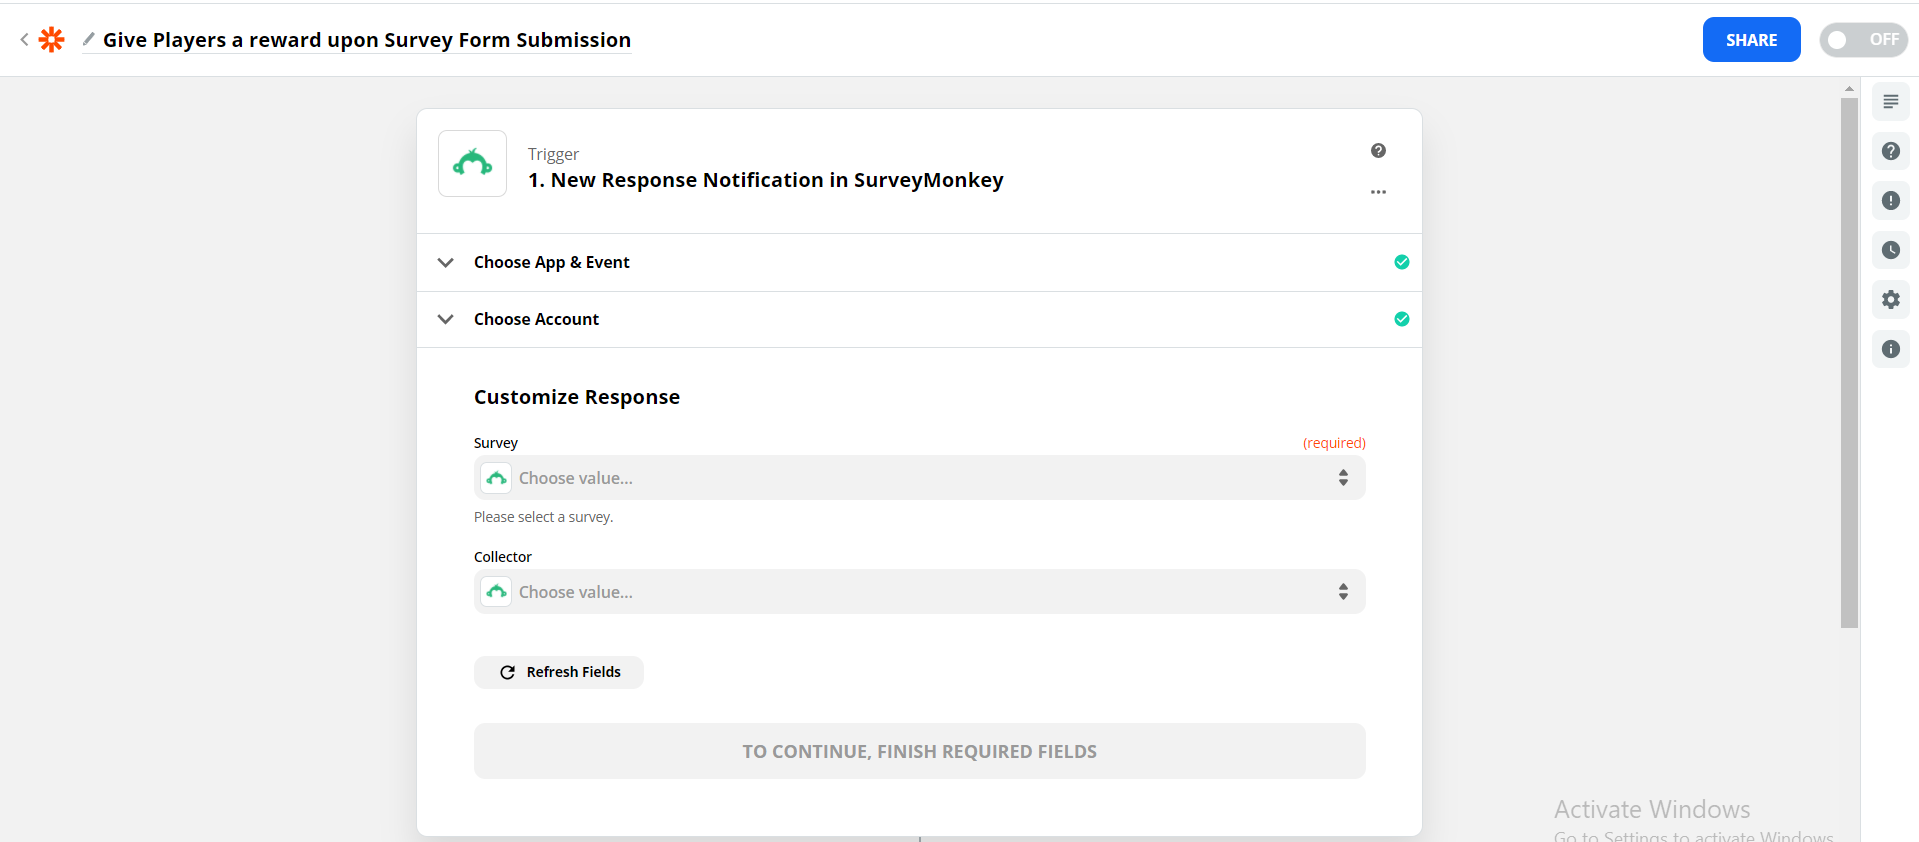Open the Zapier logo home icon
This screenshot has width=1919, height=842.
(51, 40)
